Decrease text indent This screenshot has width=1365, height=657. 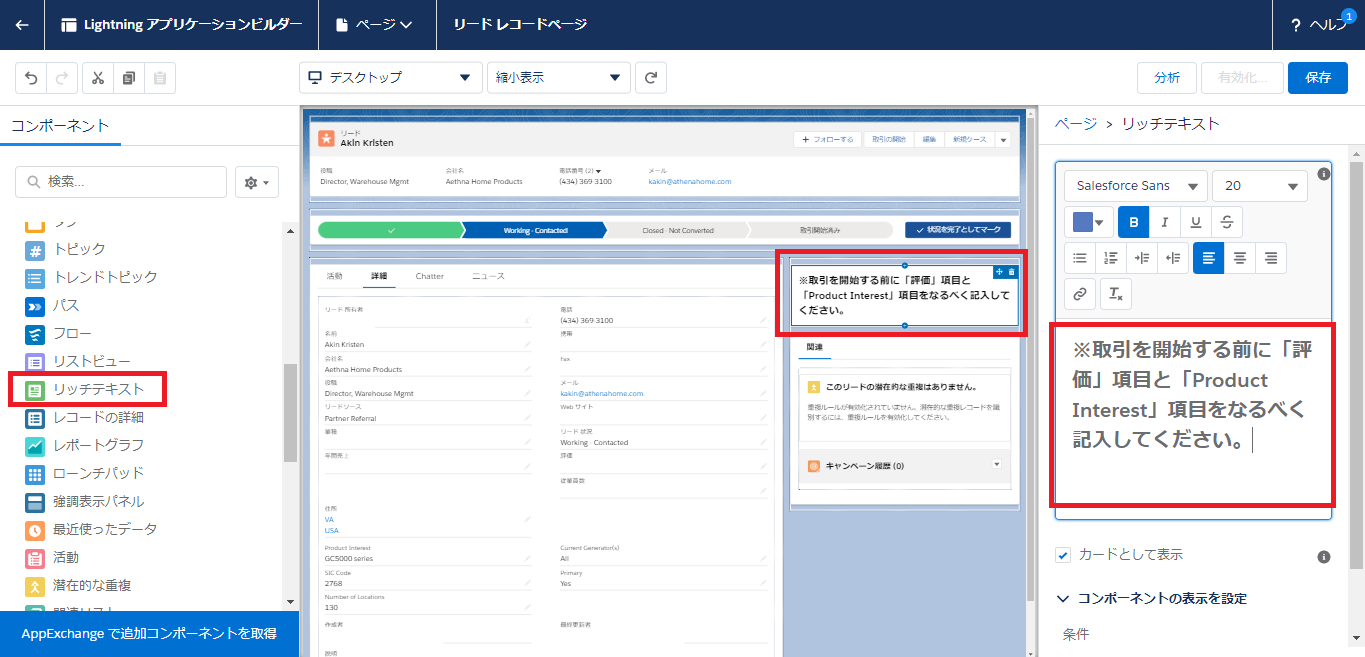[x=1173, y=258]
